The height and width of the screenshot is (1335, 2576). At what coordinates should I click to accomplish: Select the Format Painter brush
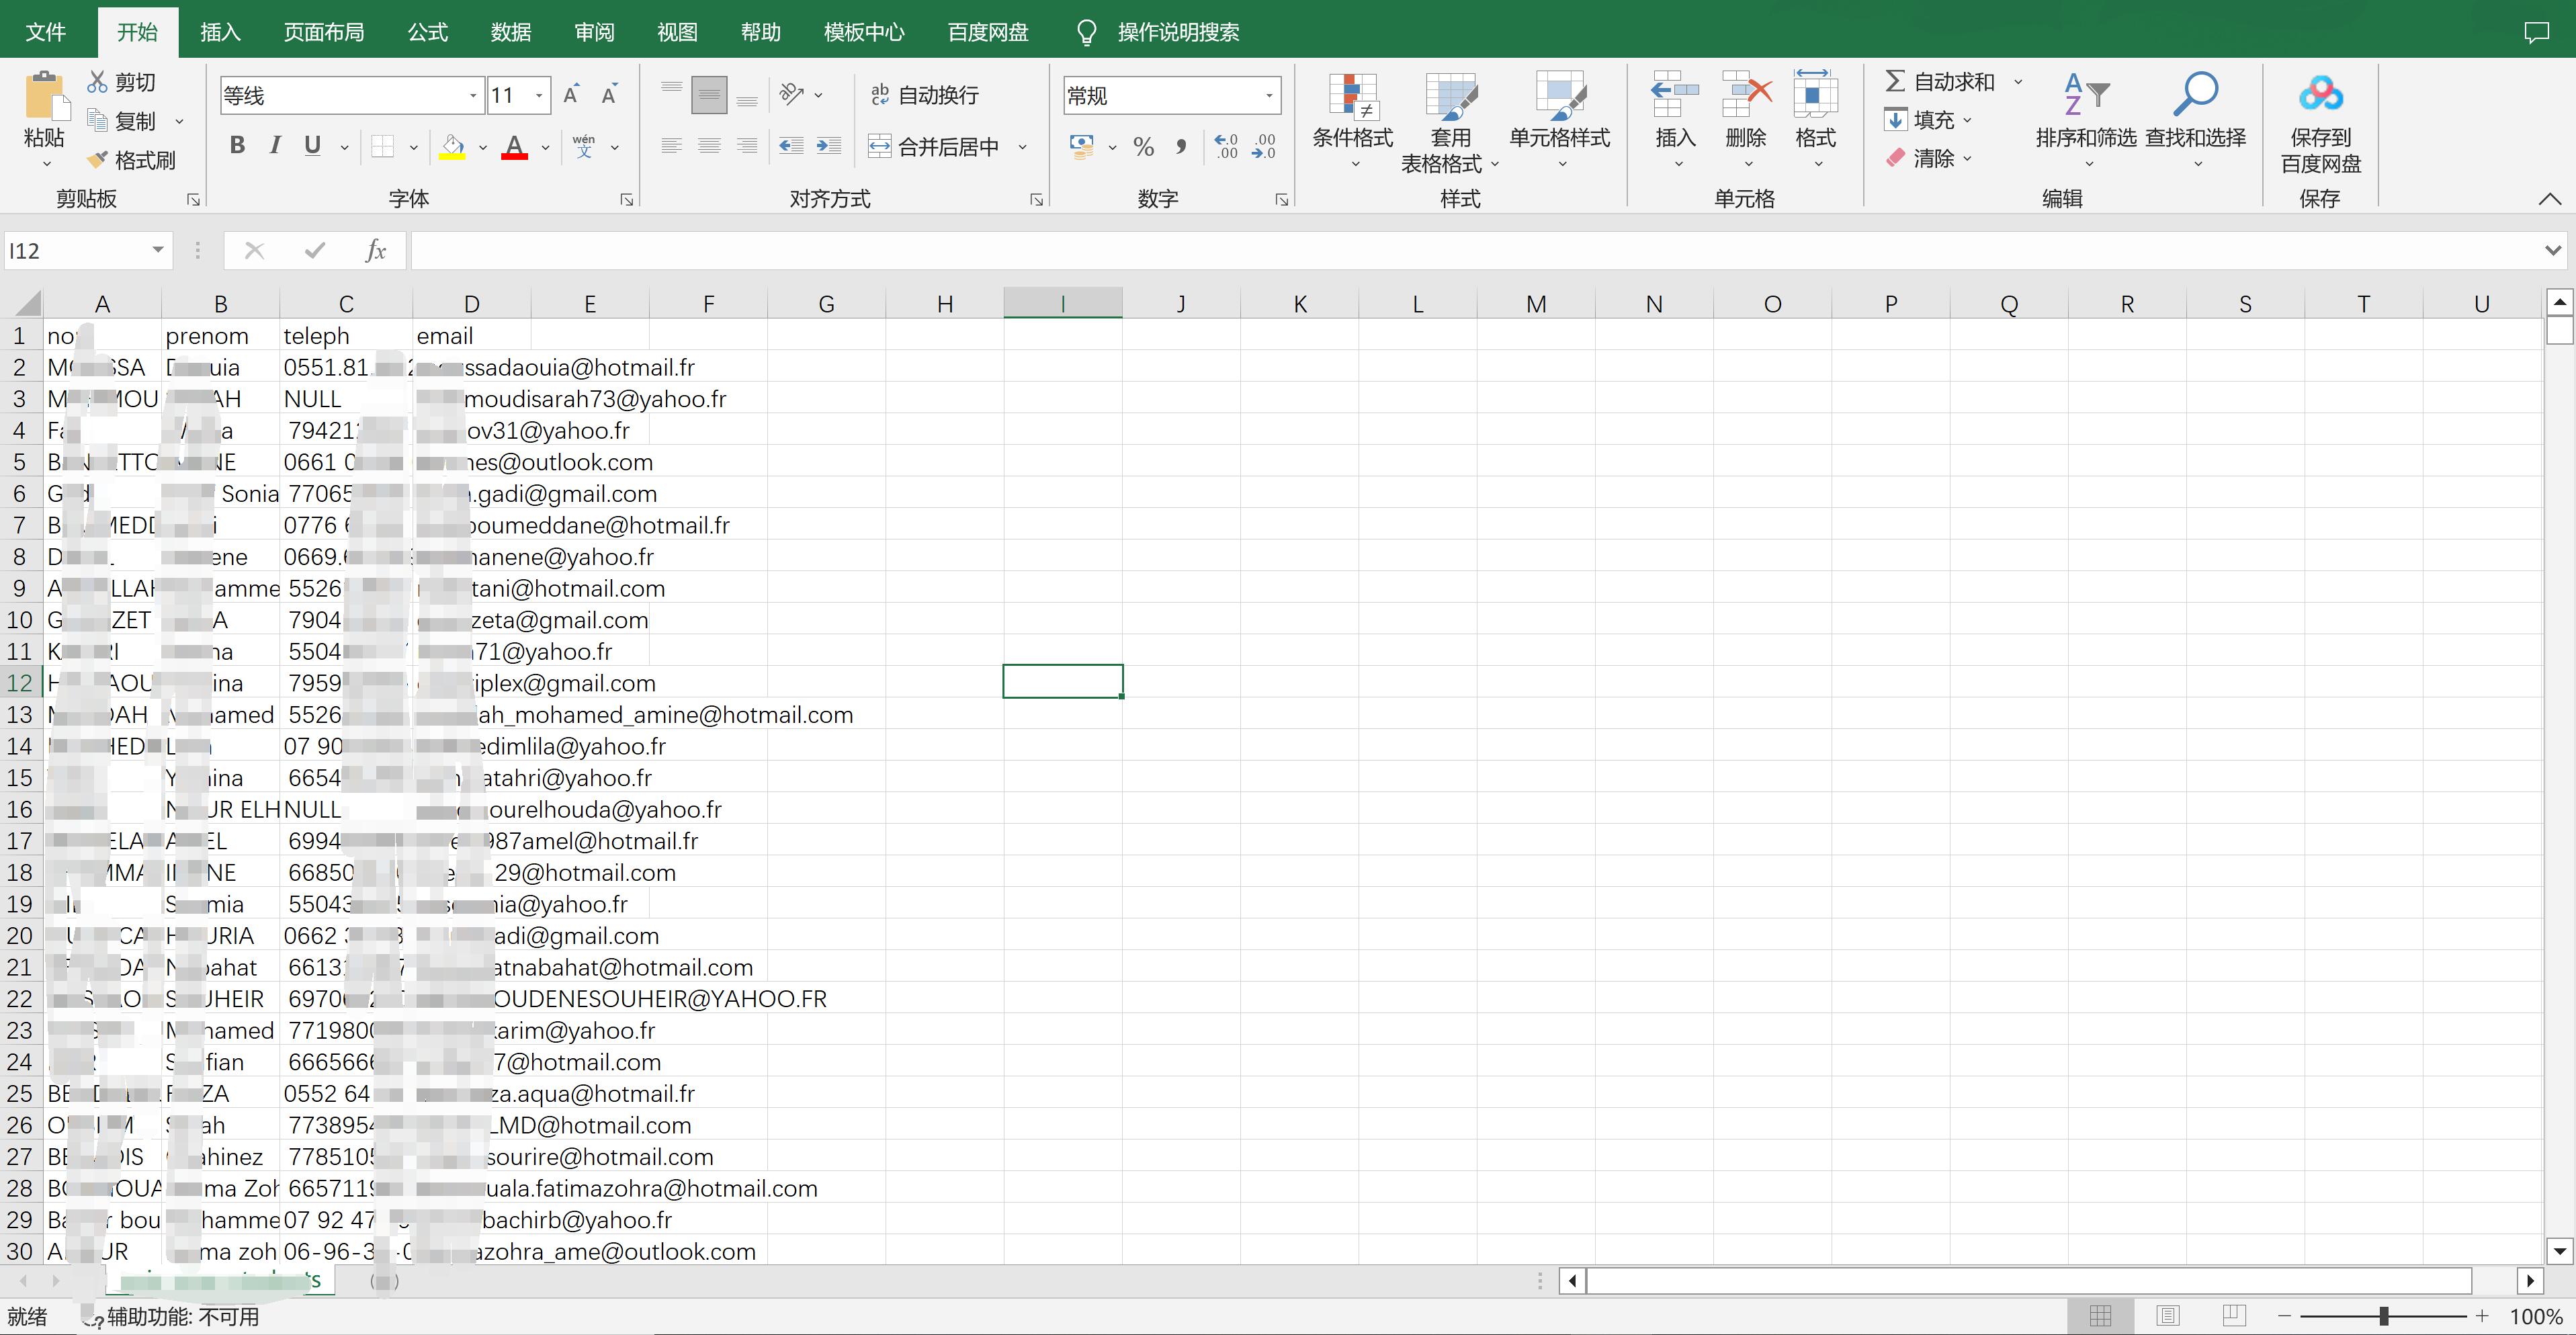[98, 160]
